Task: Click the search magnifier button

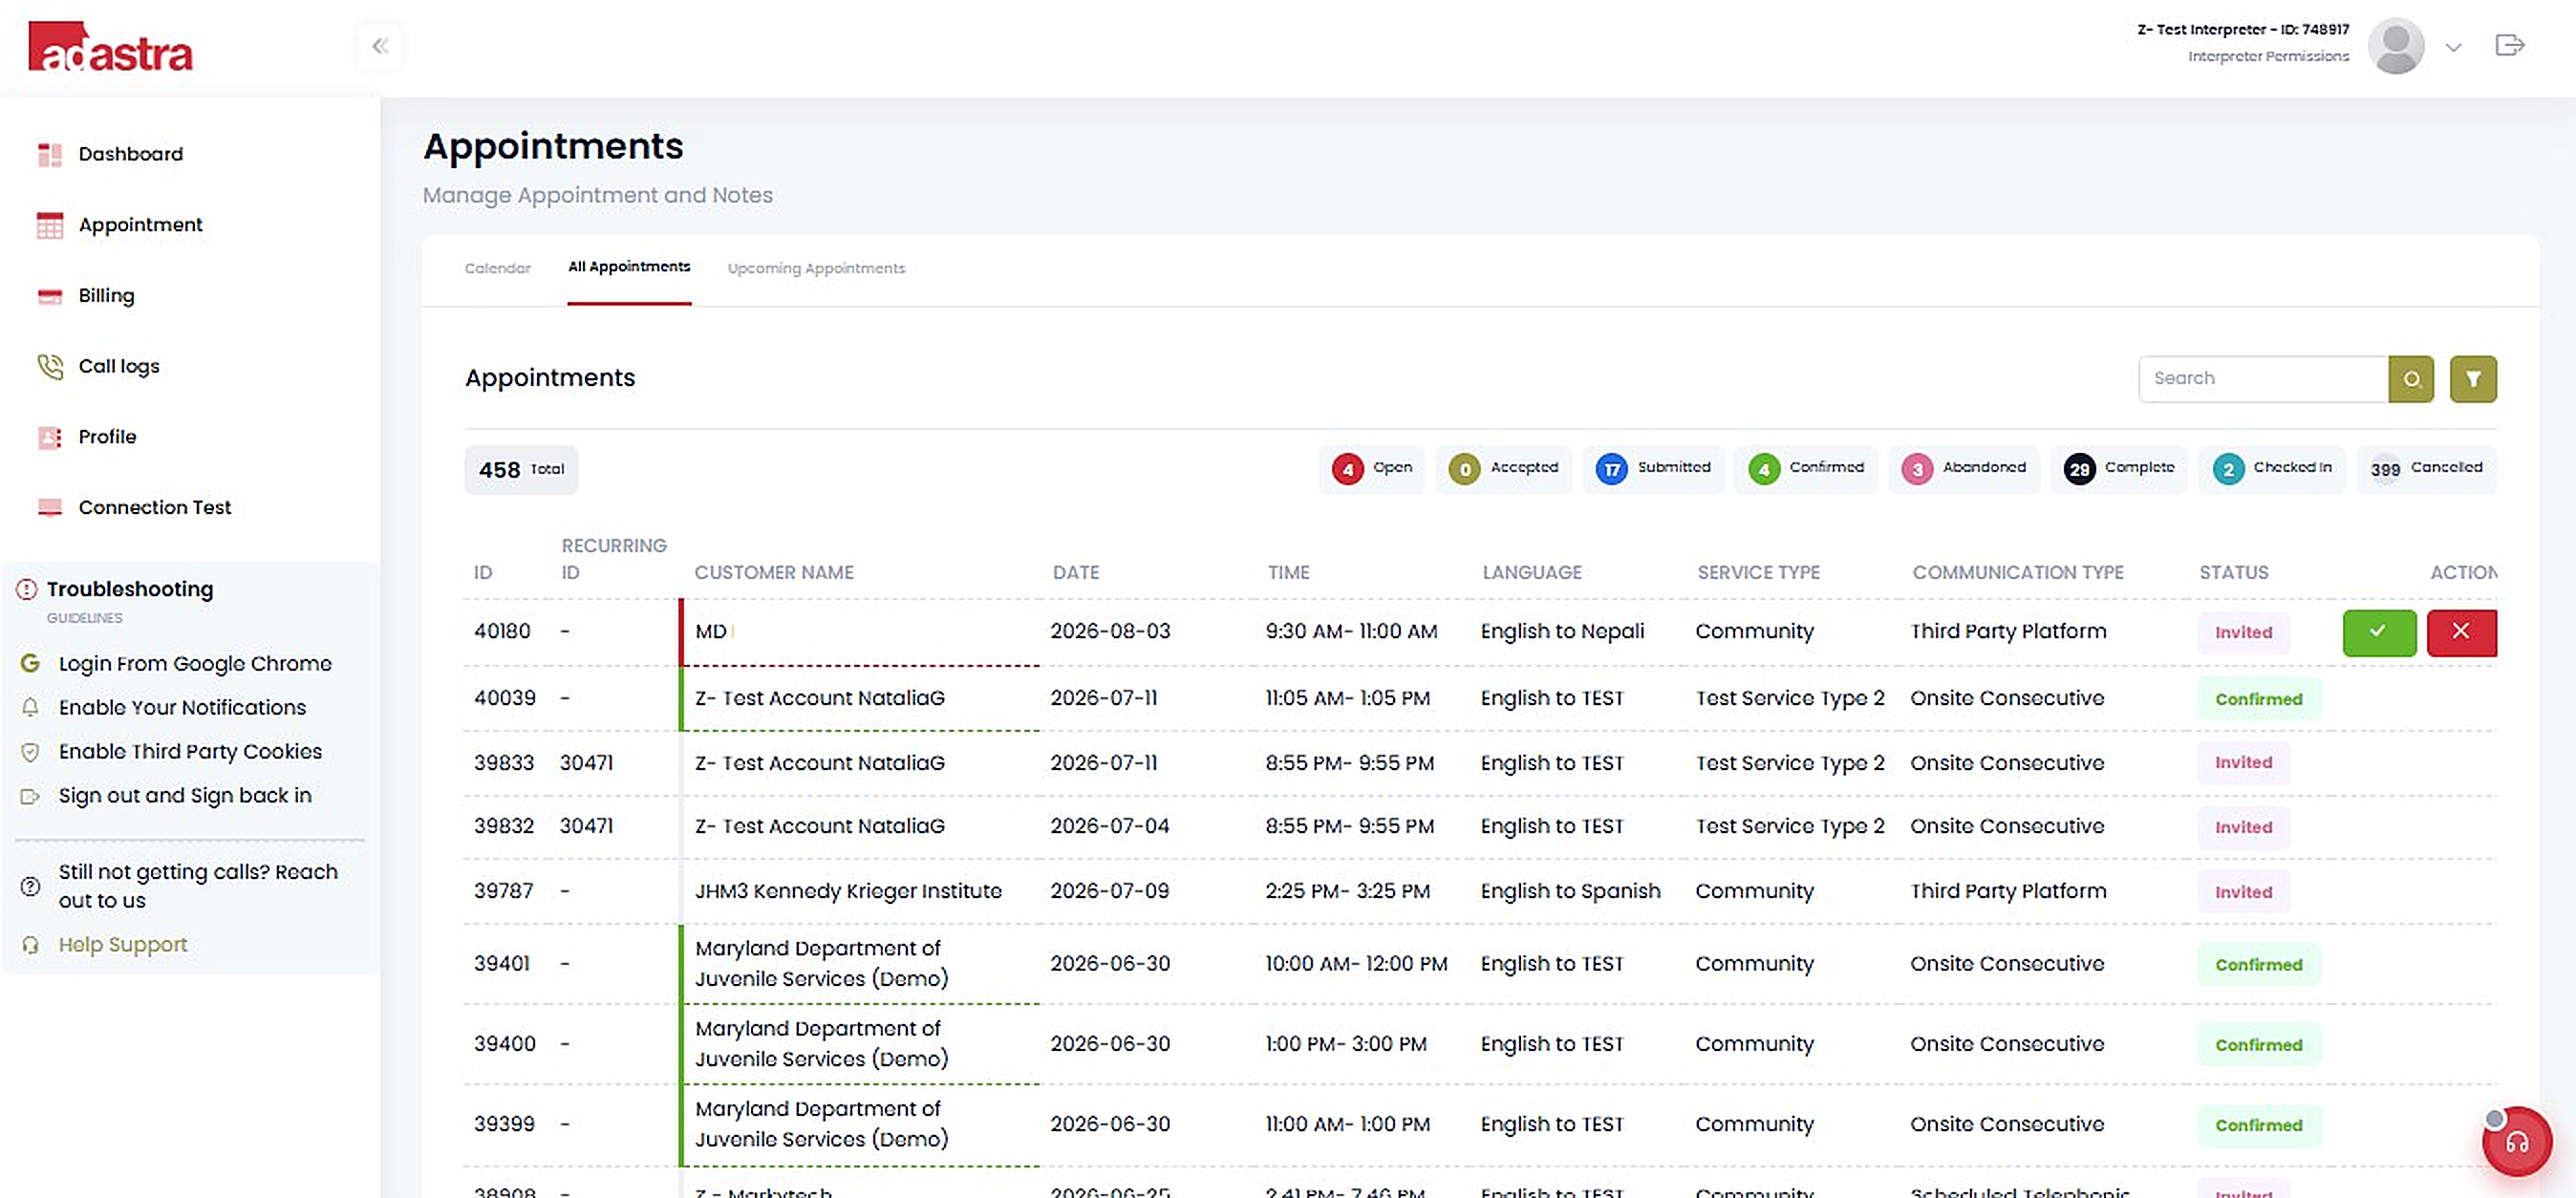Action: (x=2411, y=379)
